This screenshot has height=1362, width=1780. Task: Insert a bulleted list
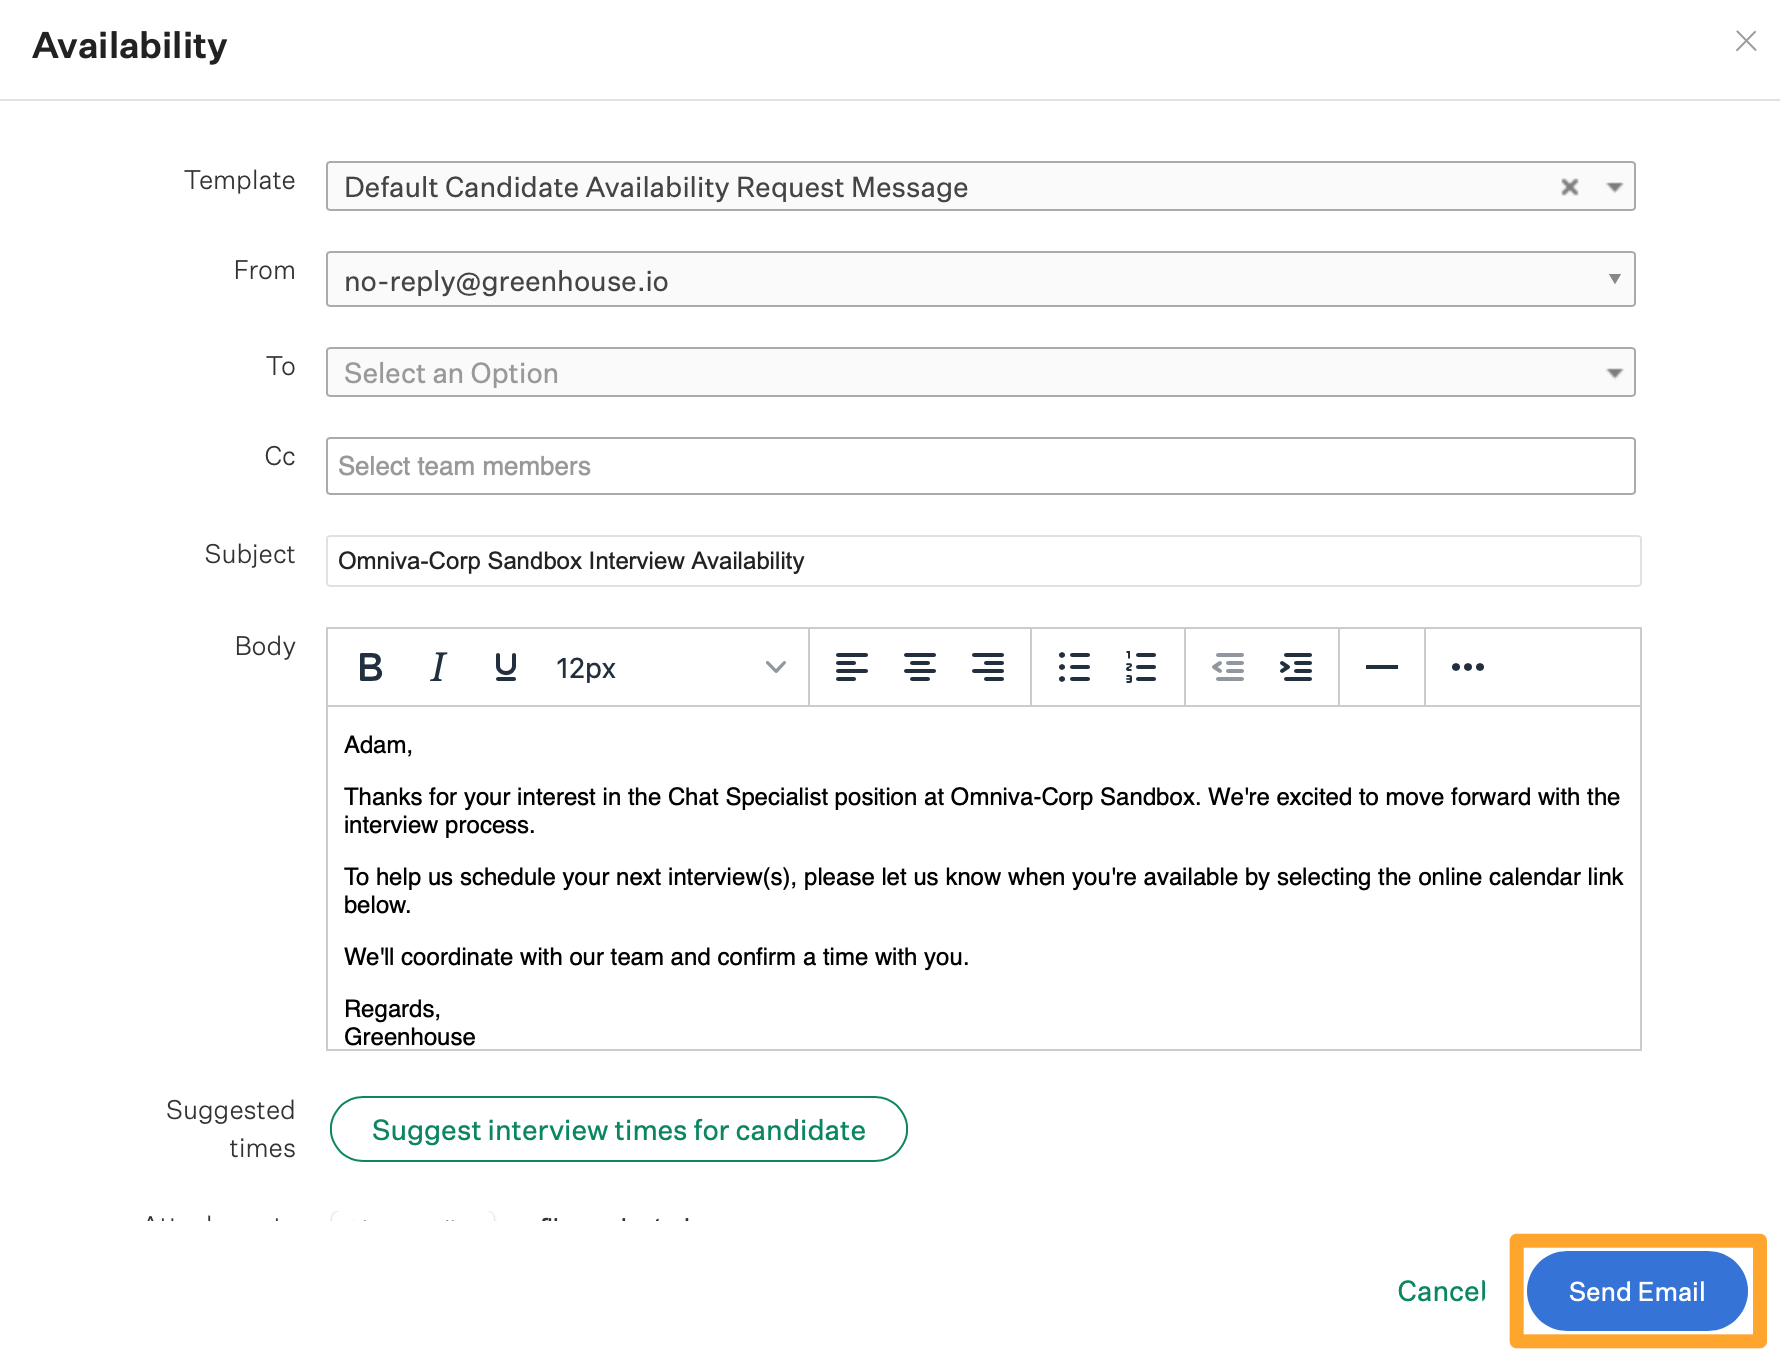(x=1074, y=667)
